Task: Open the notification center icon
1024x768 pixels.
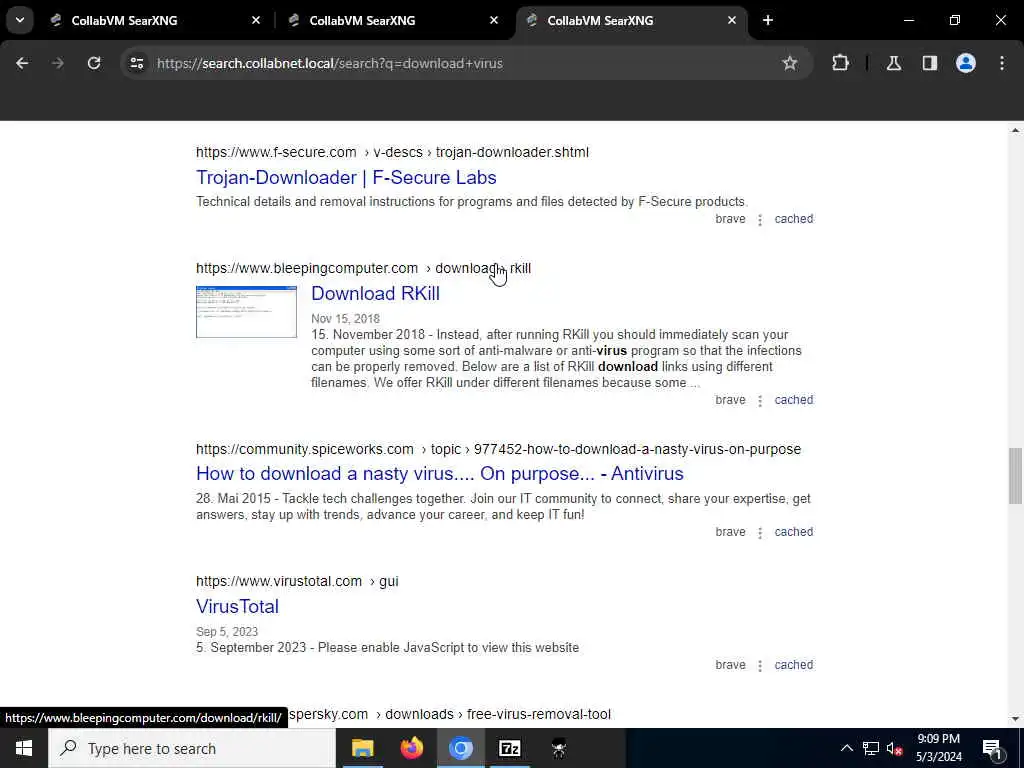Action: point(993,748)
